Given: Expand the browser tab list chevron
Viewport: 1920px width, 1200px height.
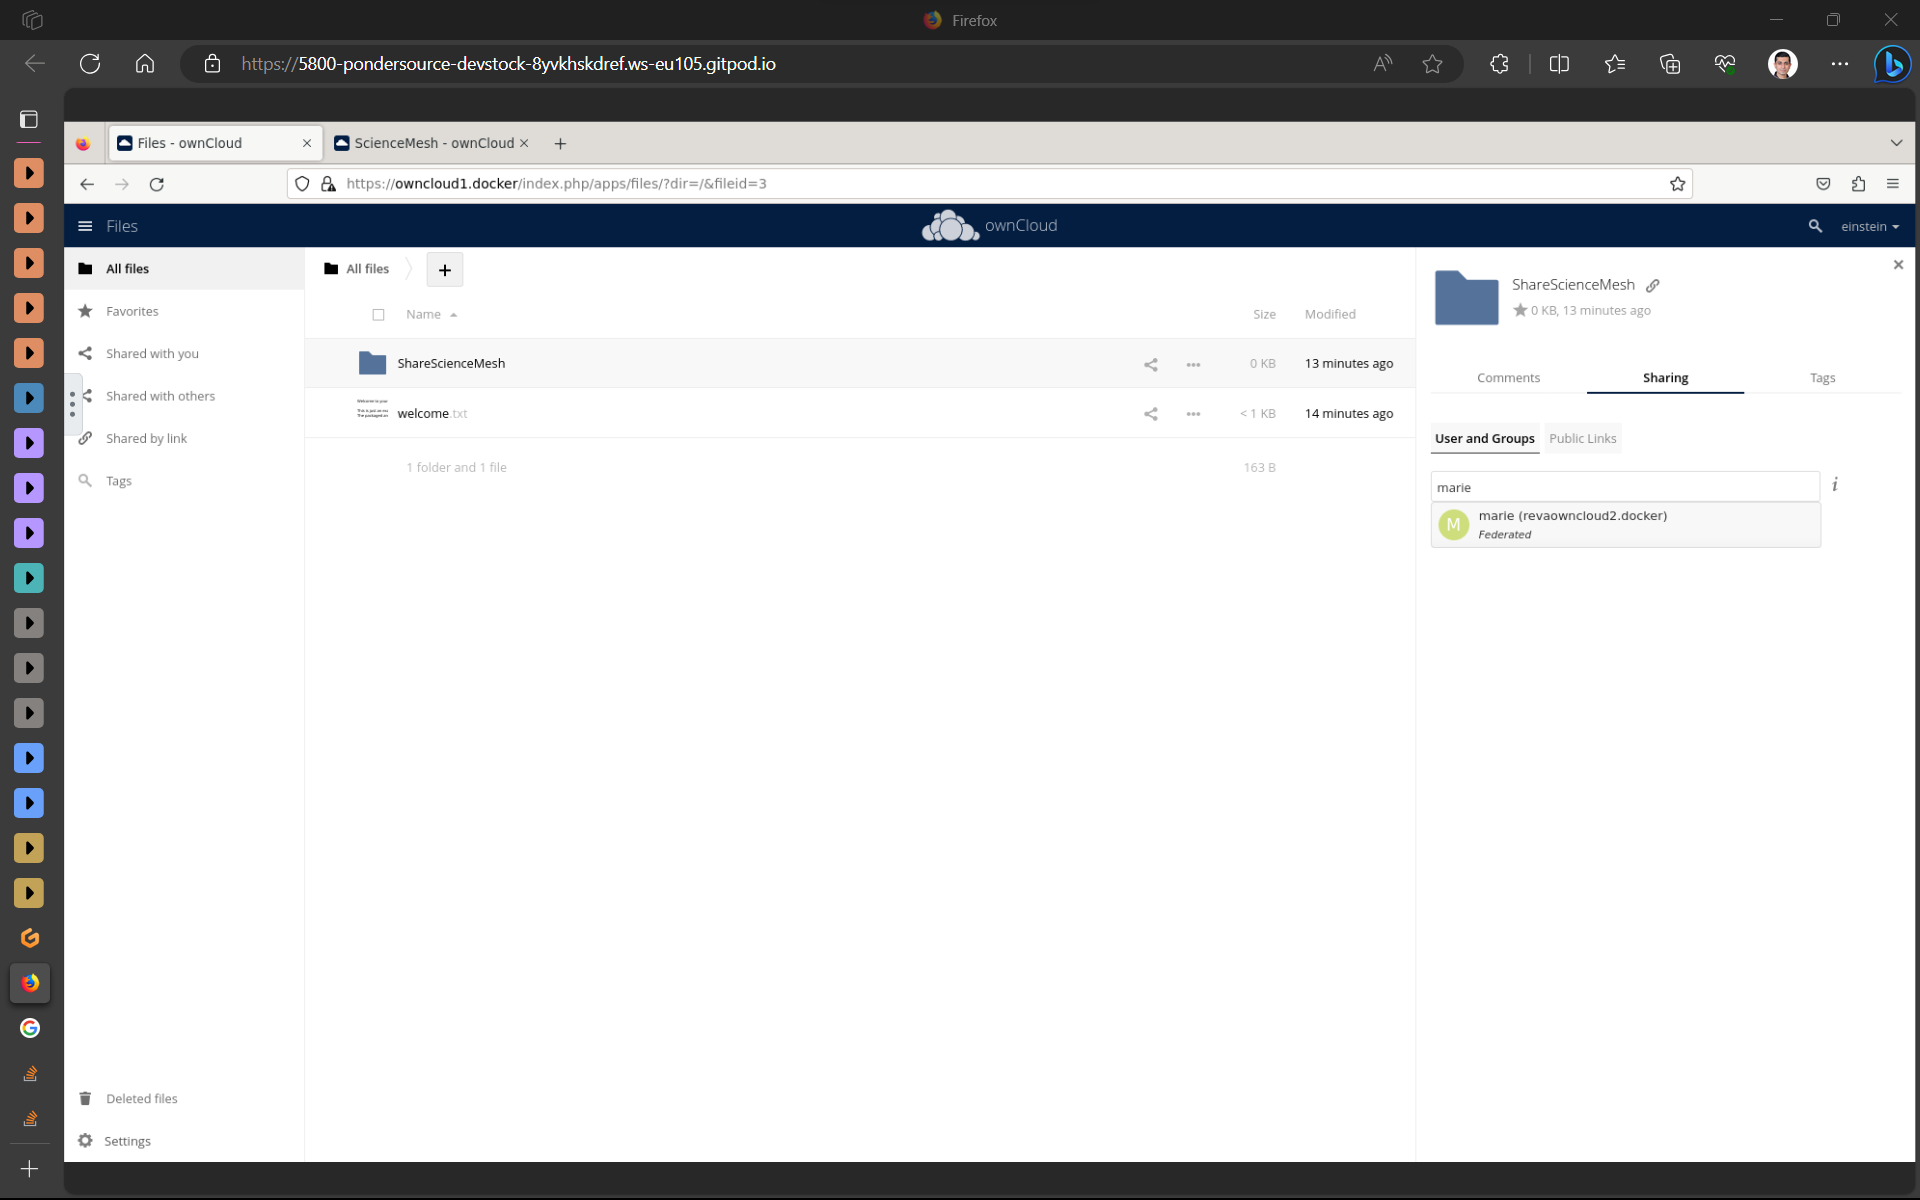Looking at the screenshot, I should (x=1897, y=142).
